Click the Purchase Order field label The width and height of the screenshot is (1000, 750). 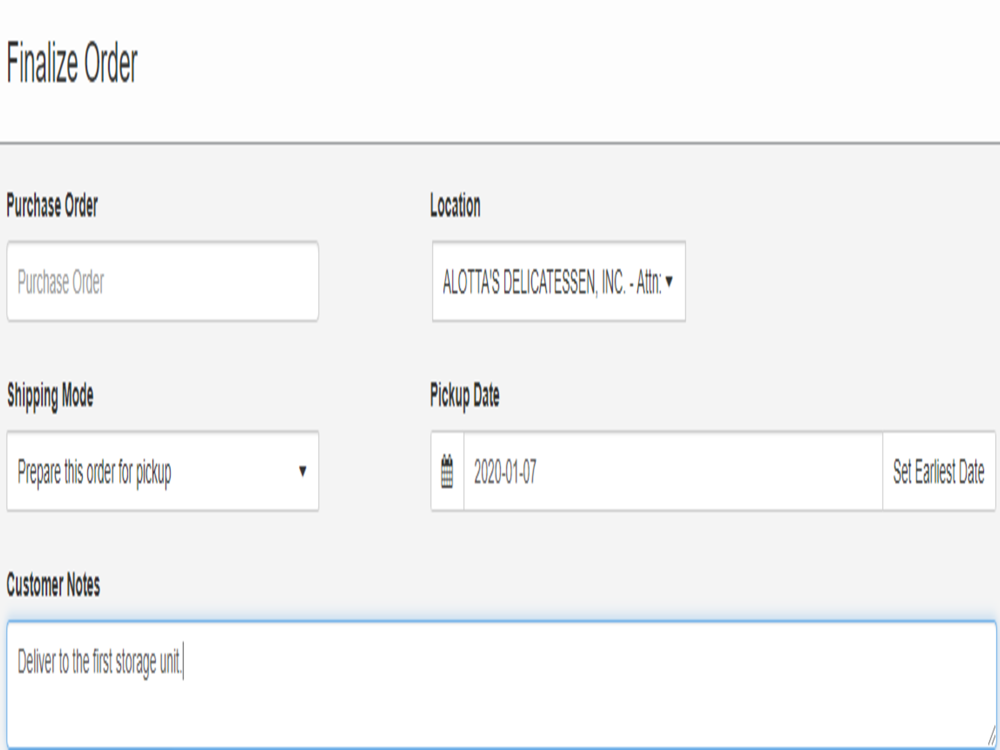coord(52,206)
